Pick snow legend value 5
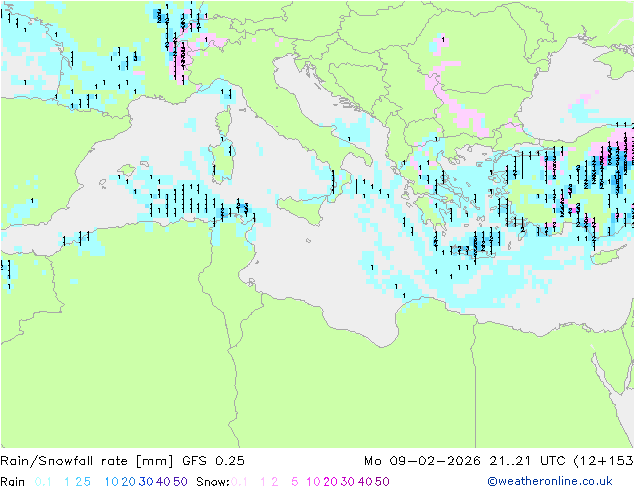The height and width of the screenshot is (490, 634). (294, 482)
